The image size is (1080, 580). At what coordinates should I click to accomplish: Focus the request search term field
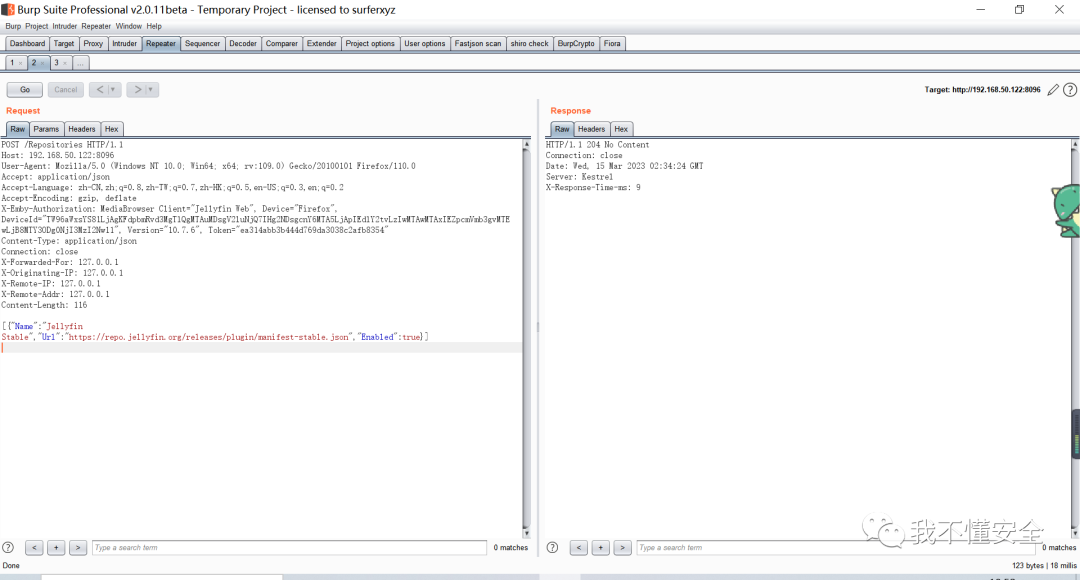click(289, 548)
